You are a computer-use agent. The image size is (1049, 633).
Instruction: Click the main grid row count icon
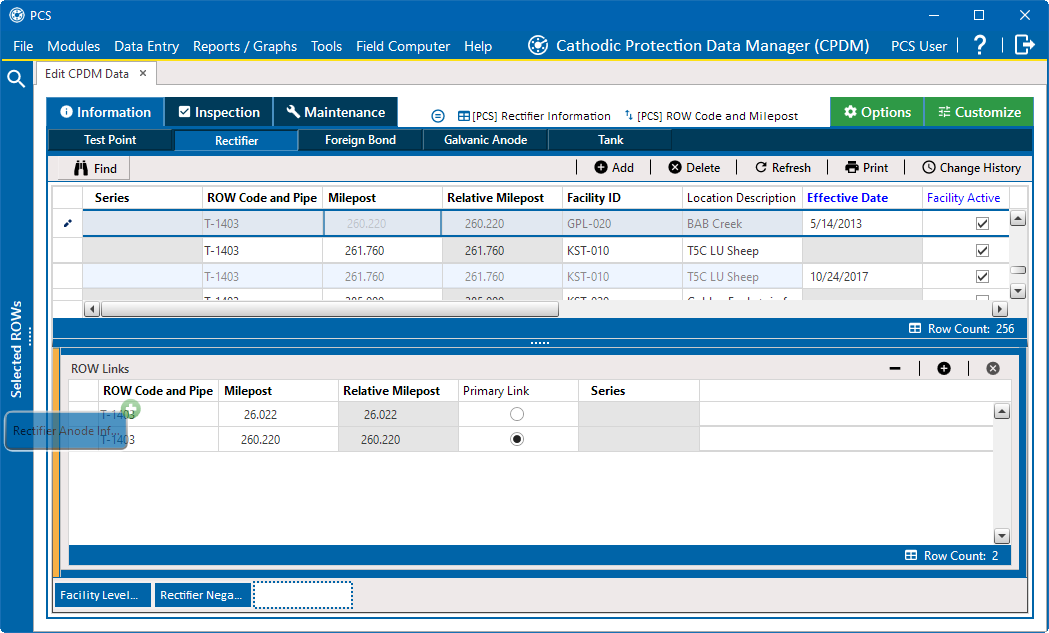pyautogui.click(x=915, y=329)
